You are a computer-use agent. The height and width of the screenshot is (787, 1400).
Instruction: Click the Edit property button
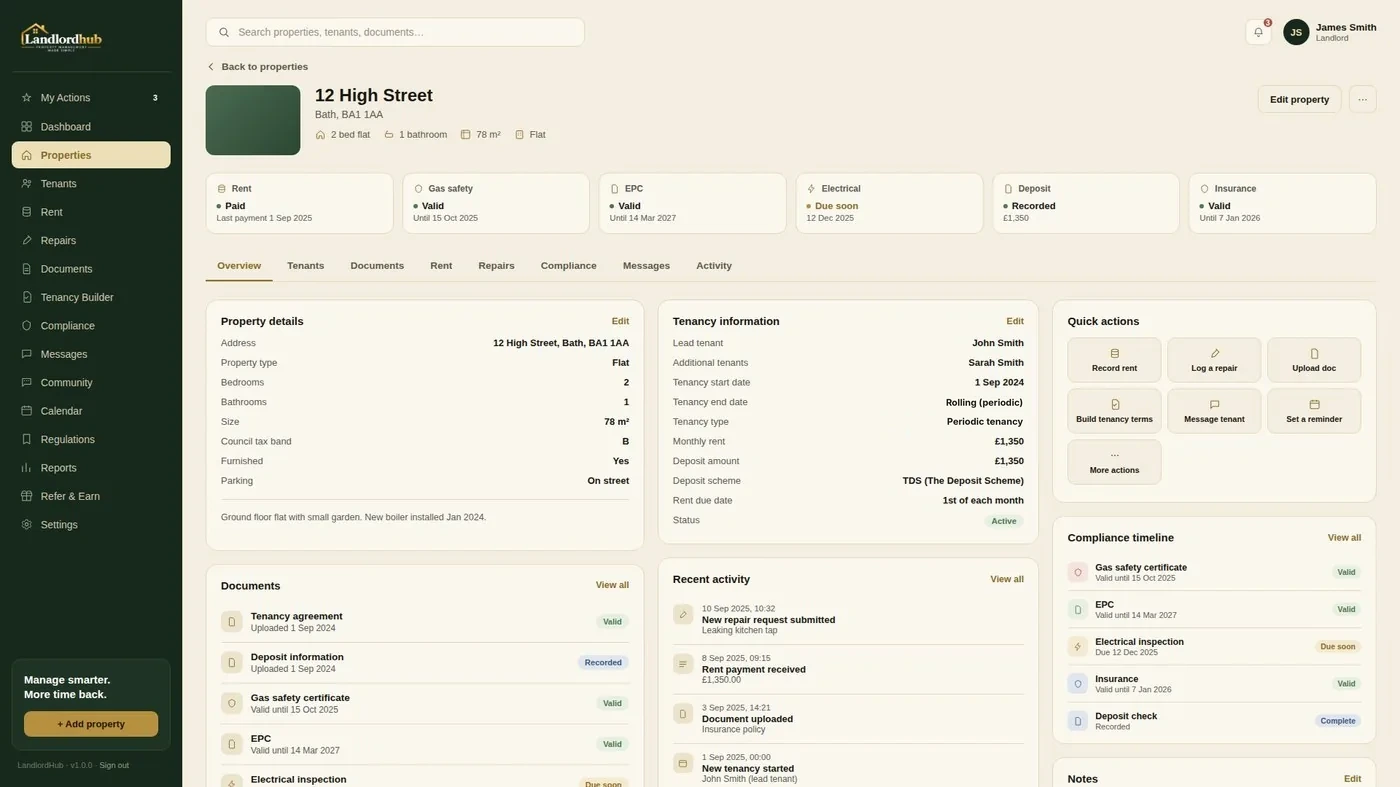(1299, 99)
